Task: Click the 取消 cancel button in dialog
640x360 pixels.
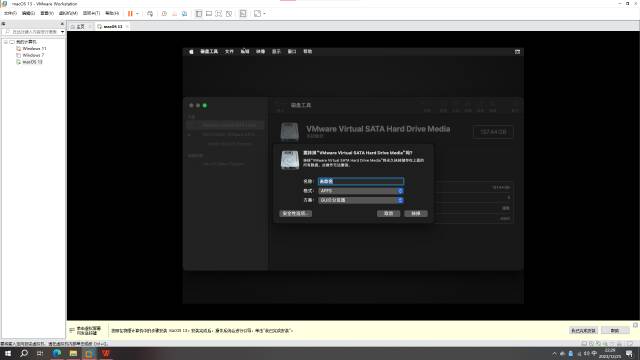Action: click(x=388, y=213)
